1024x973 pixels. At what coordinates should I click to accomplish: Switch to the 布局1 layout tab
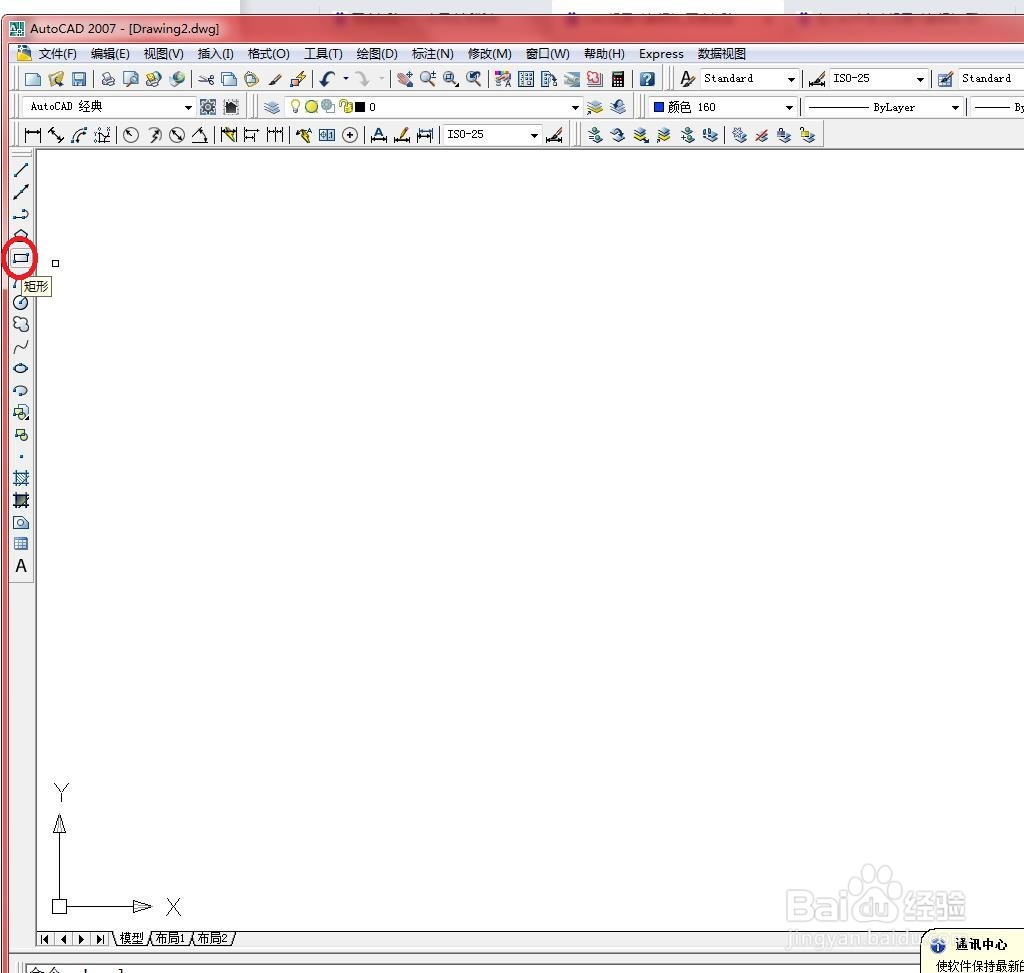[x=170, y=938]
